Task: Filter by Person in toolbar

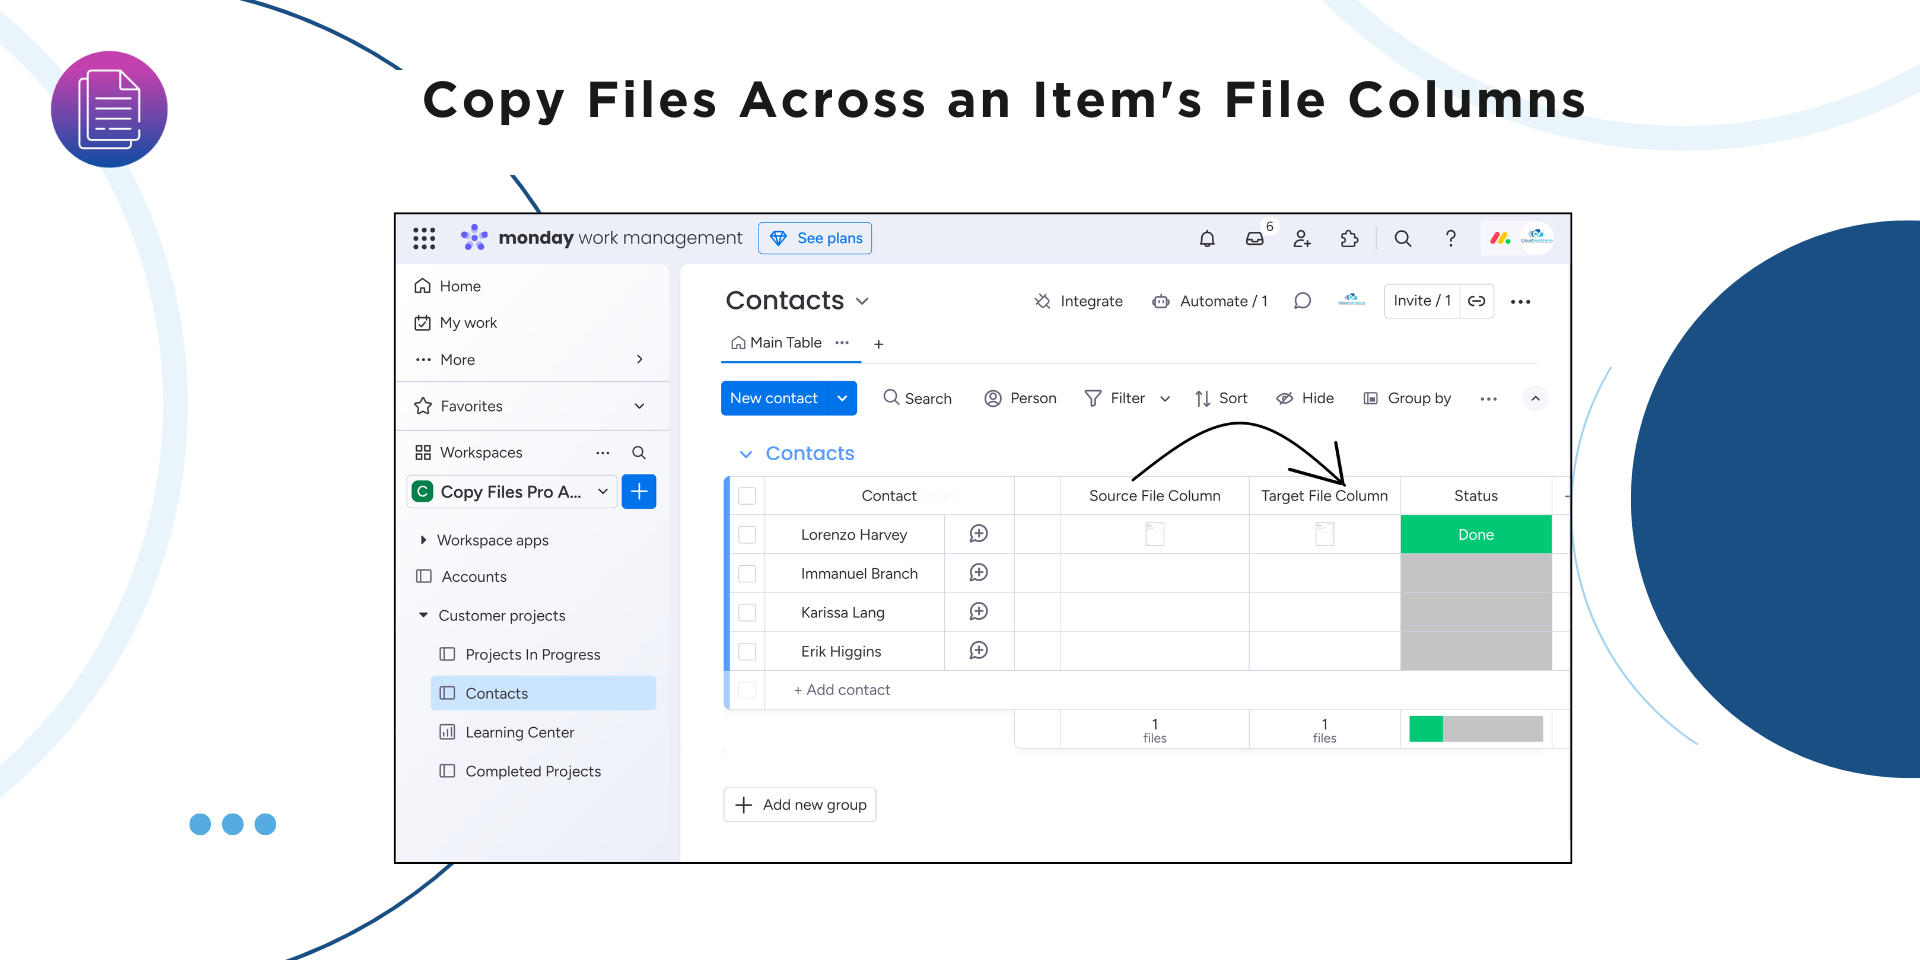Action: [1020, 398]
